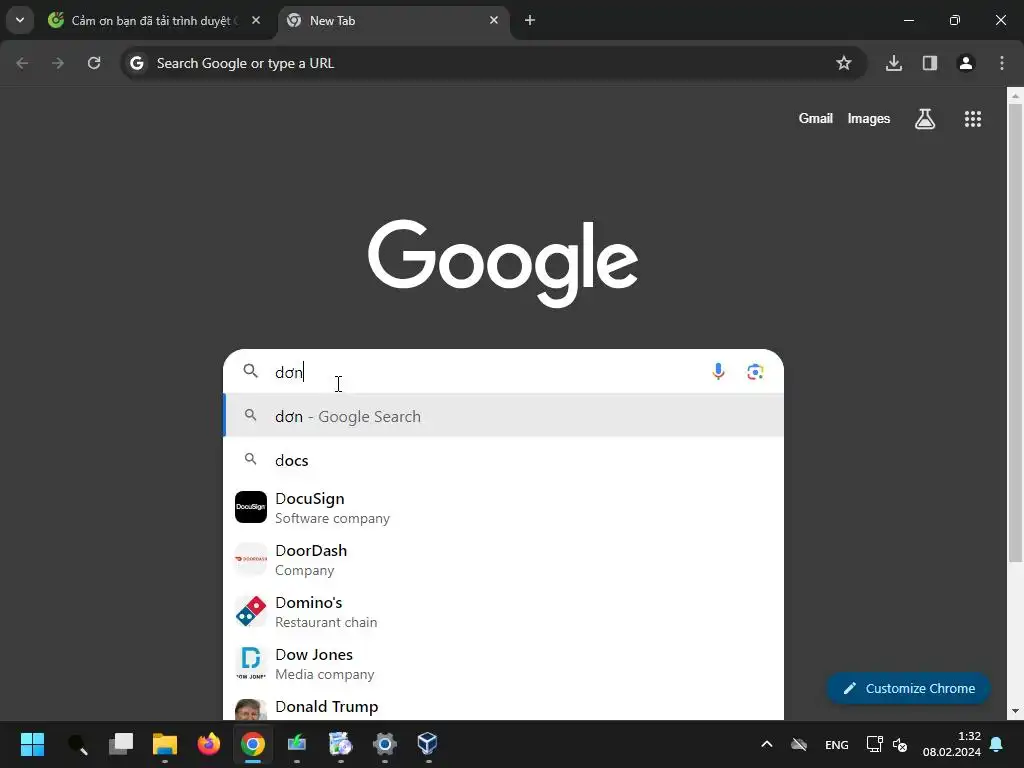Open the Settings gear taskbar icon
This screenshot has width=1024, height=768.
coord(385,744)
